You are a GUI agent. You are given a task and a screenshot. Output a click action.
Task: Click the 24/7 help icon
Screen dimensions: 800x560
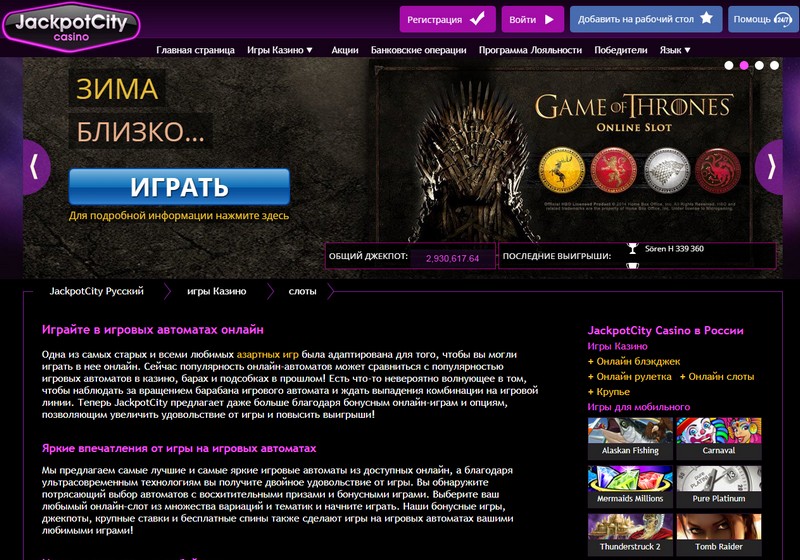click(782, 19)
